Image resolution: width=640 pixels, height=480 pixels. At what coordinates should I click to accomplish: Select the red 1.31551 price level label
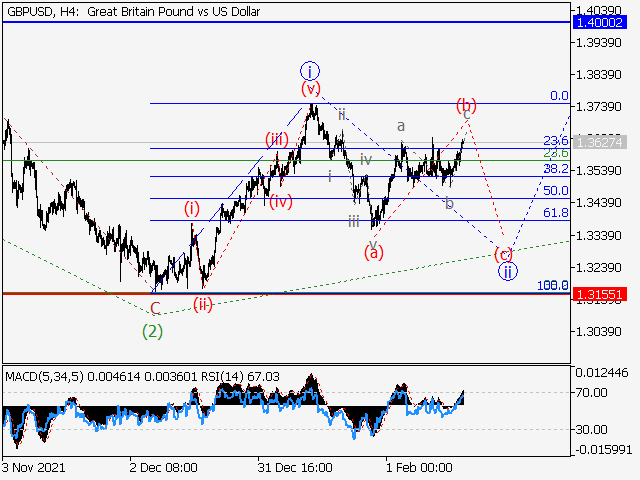pyautogui.click(x=599, y=294)
